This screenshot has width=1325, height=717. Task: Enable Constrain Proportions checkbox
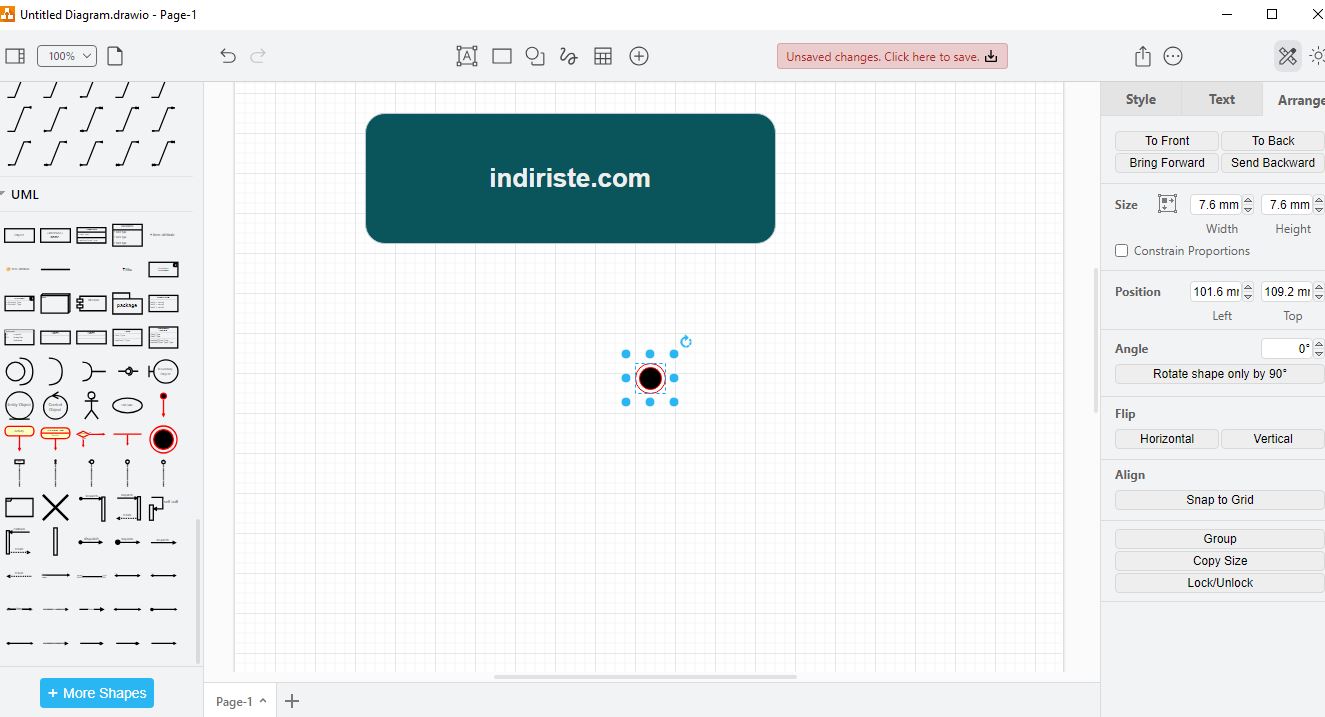point(1122,251)
